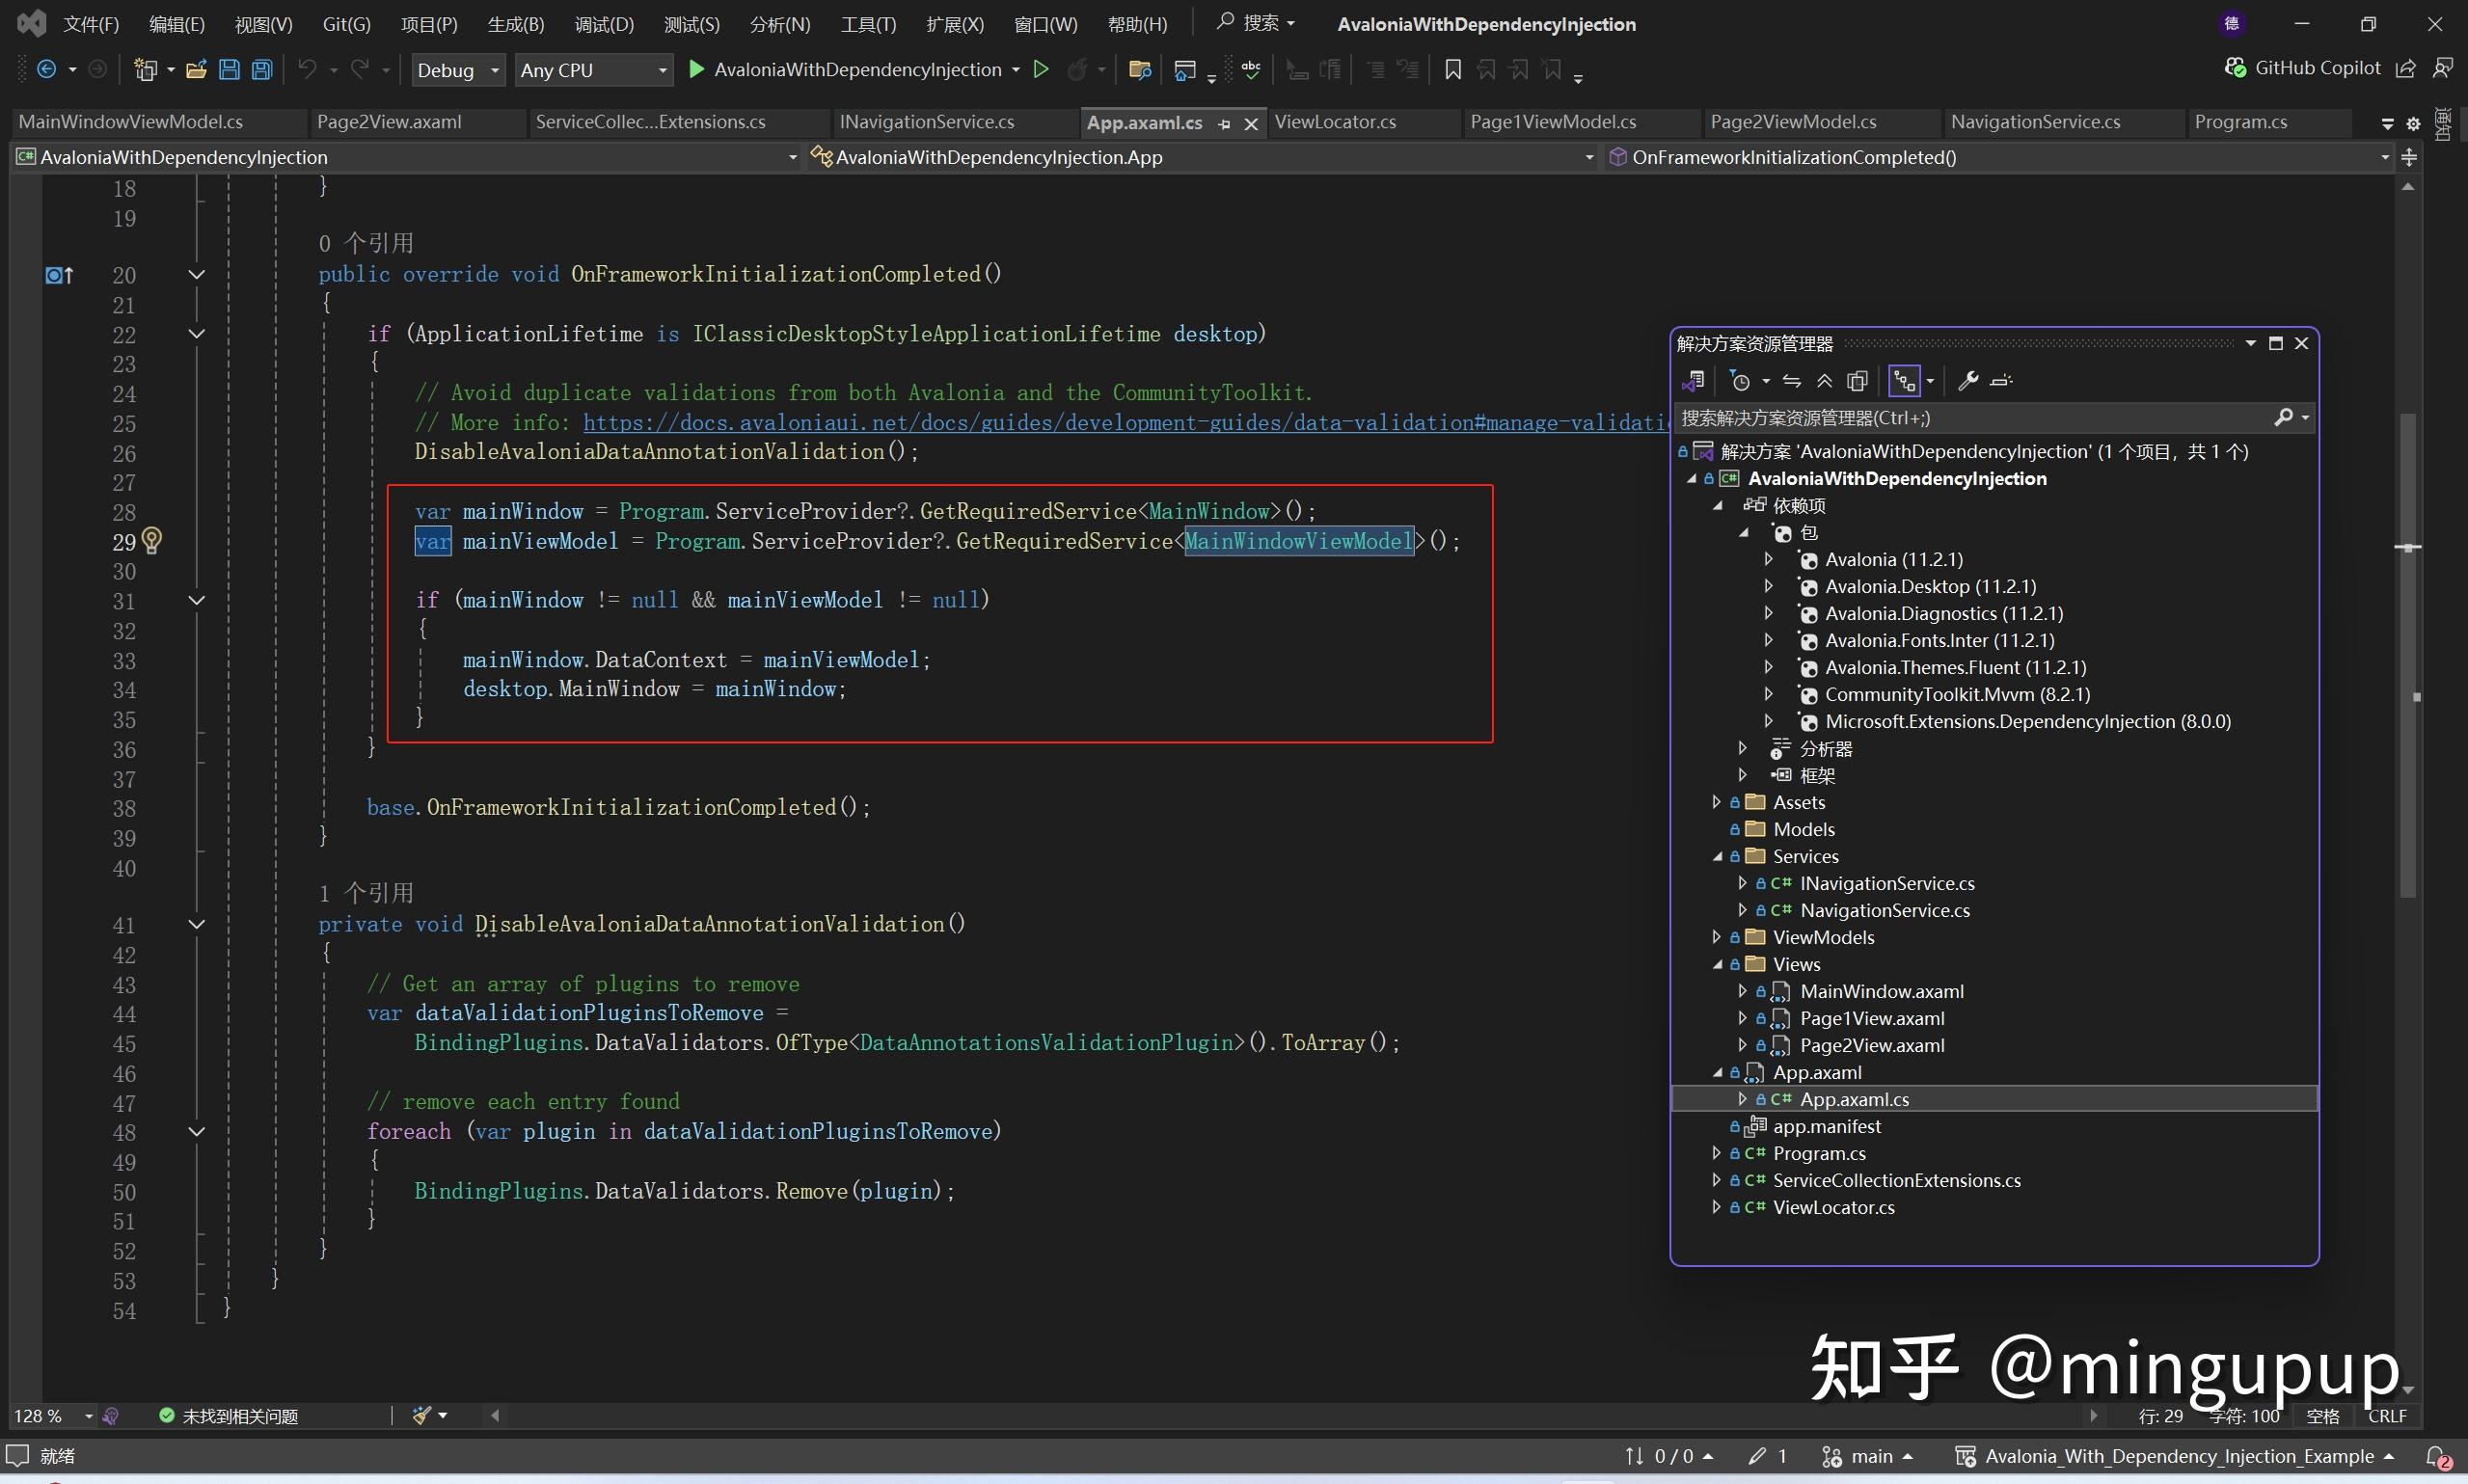Image resolution: width=2468 pixels, height=1484 pixels.
Task: Toggle pin on App.axaml.cs tab
Action: pos(1224,124)
